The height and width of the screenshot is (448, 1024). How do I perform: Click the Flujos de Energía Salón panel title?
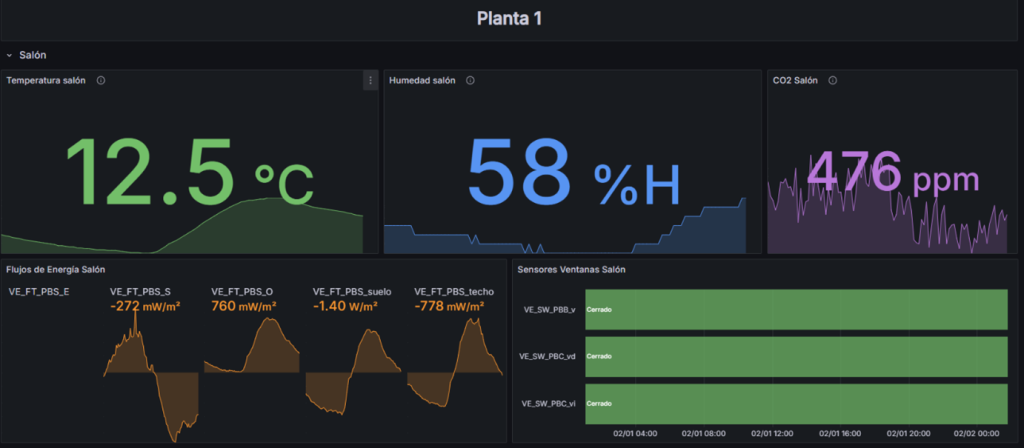point(56,269)
